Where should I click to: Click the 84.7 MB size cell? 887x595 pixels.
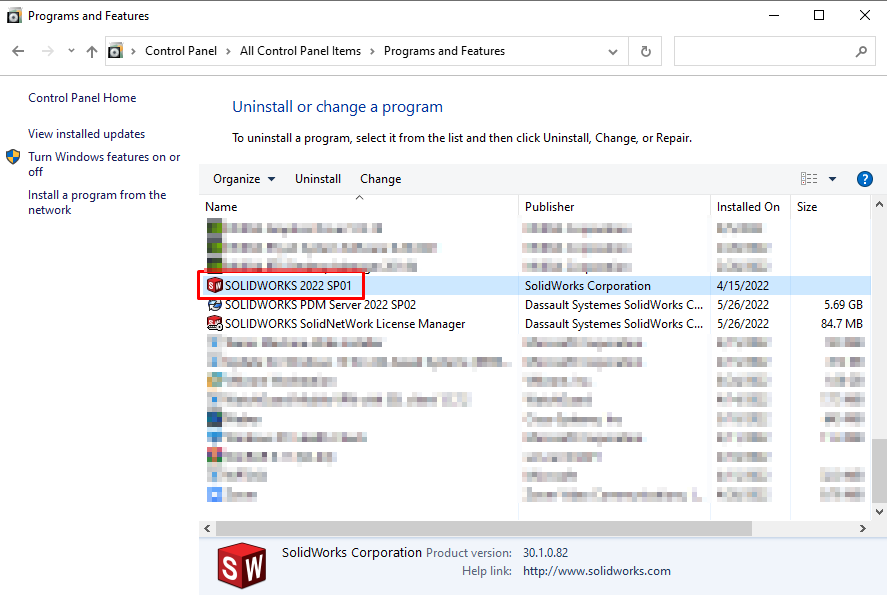[x=842, y=324]
